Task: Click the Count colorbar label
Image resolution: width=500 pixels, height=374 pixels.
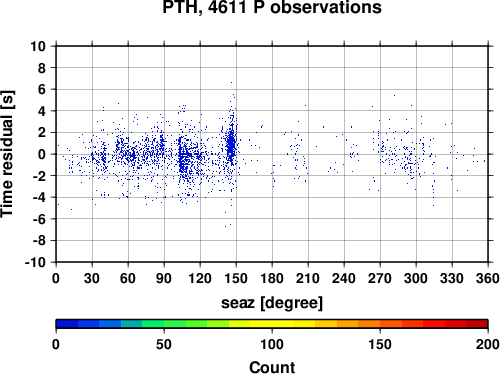Action: click(x=272, y=367)
